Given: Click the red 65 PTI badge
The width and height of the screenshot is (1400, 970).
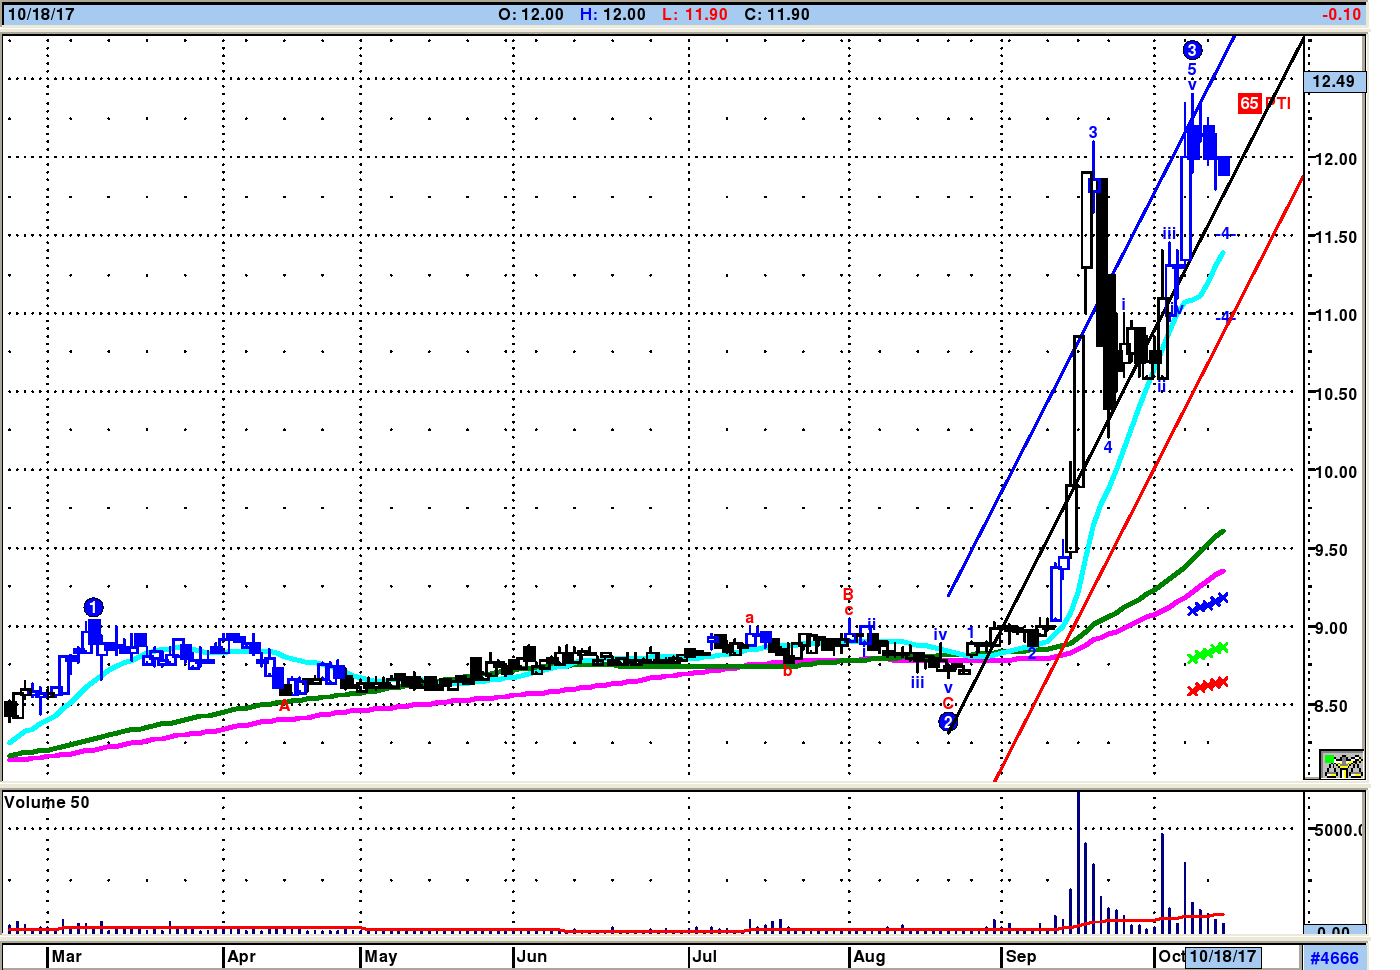Looking at the screenshot, I should 1249,103.
